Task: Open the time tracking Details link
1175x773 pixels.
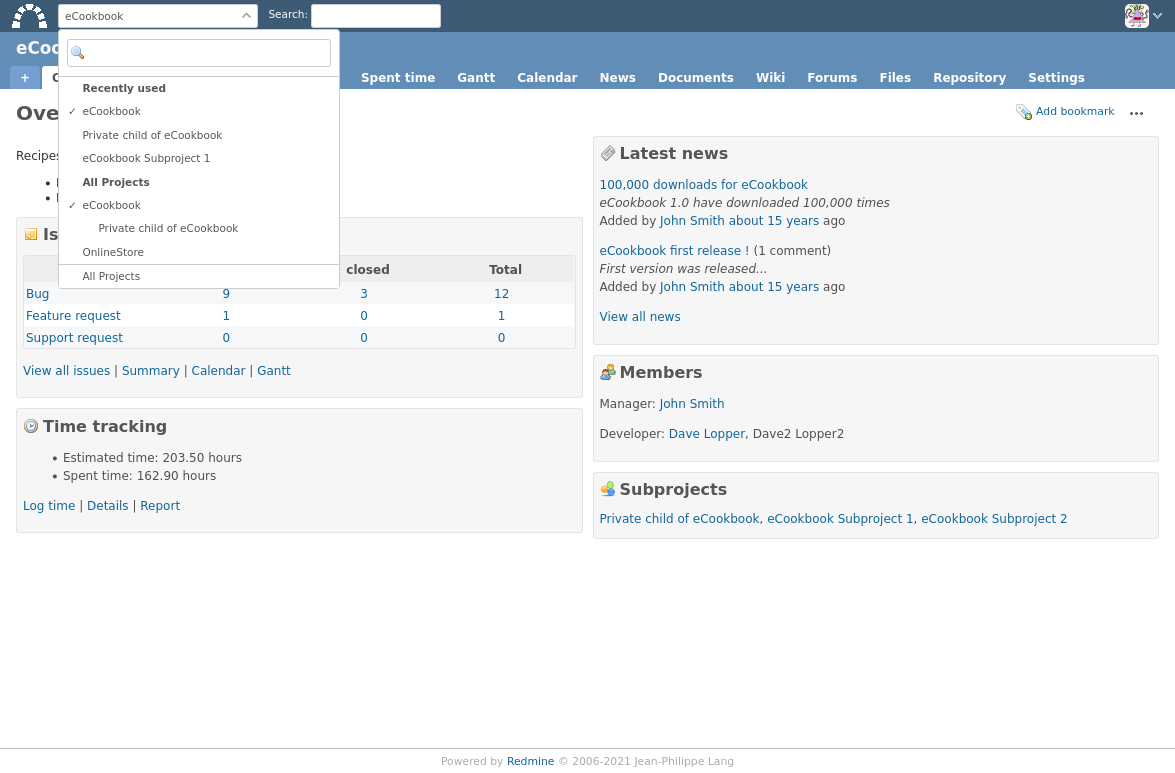Action: pos(108,506)
